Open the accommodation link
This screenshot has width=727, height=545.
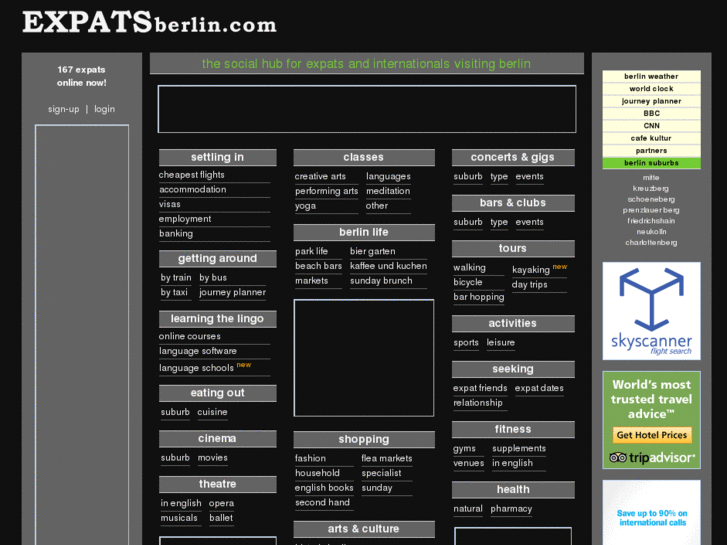pyautogui.click(x=193, y=189)
